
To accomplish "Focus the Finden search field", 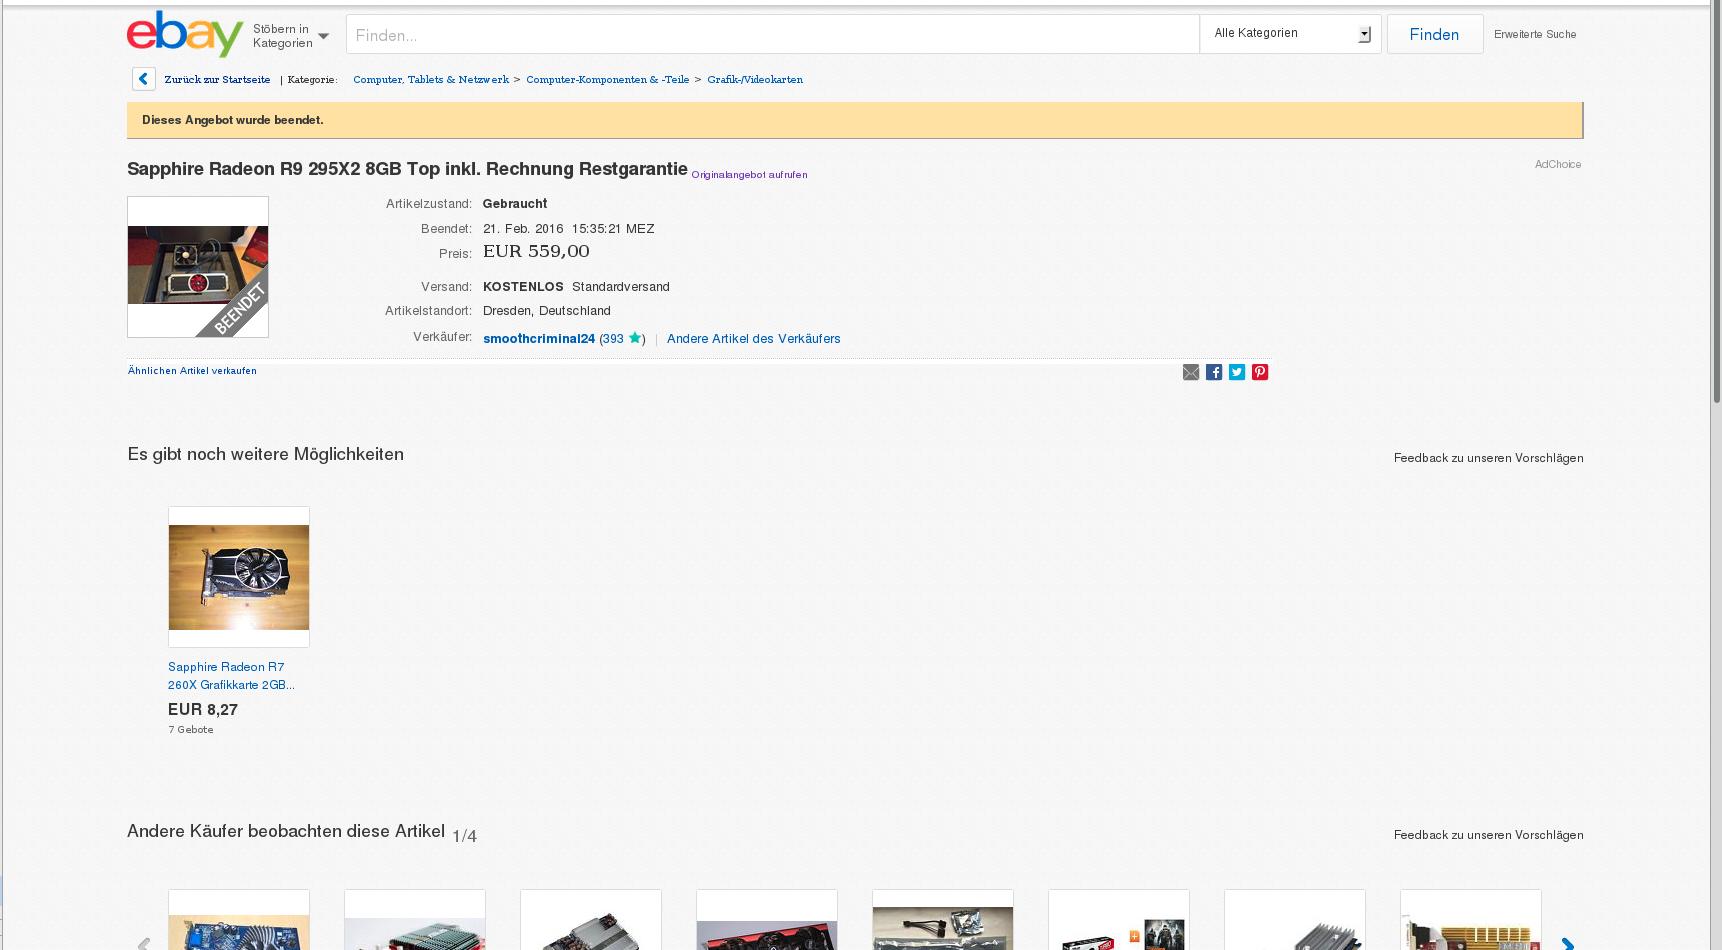I will 772,35.
